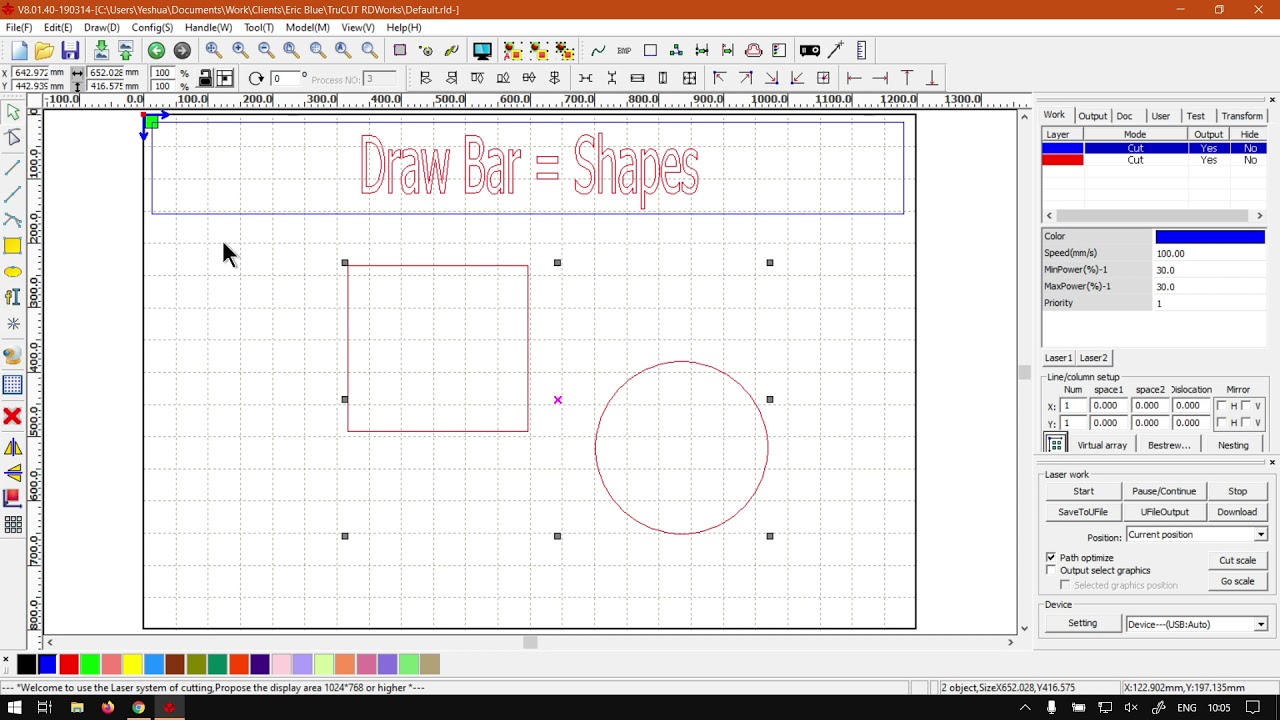
Task: Select the Ellipse drawing tool
Action: point(13,272)
